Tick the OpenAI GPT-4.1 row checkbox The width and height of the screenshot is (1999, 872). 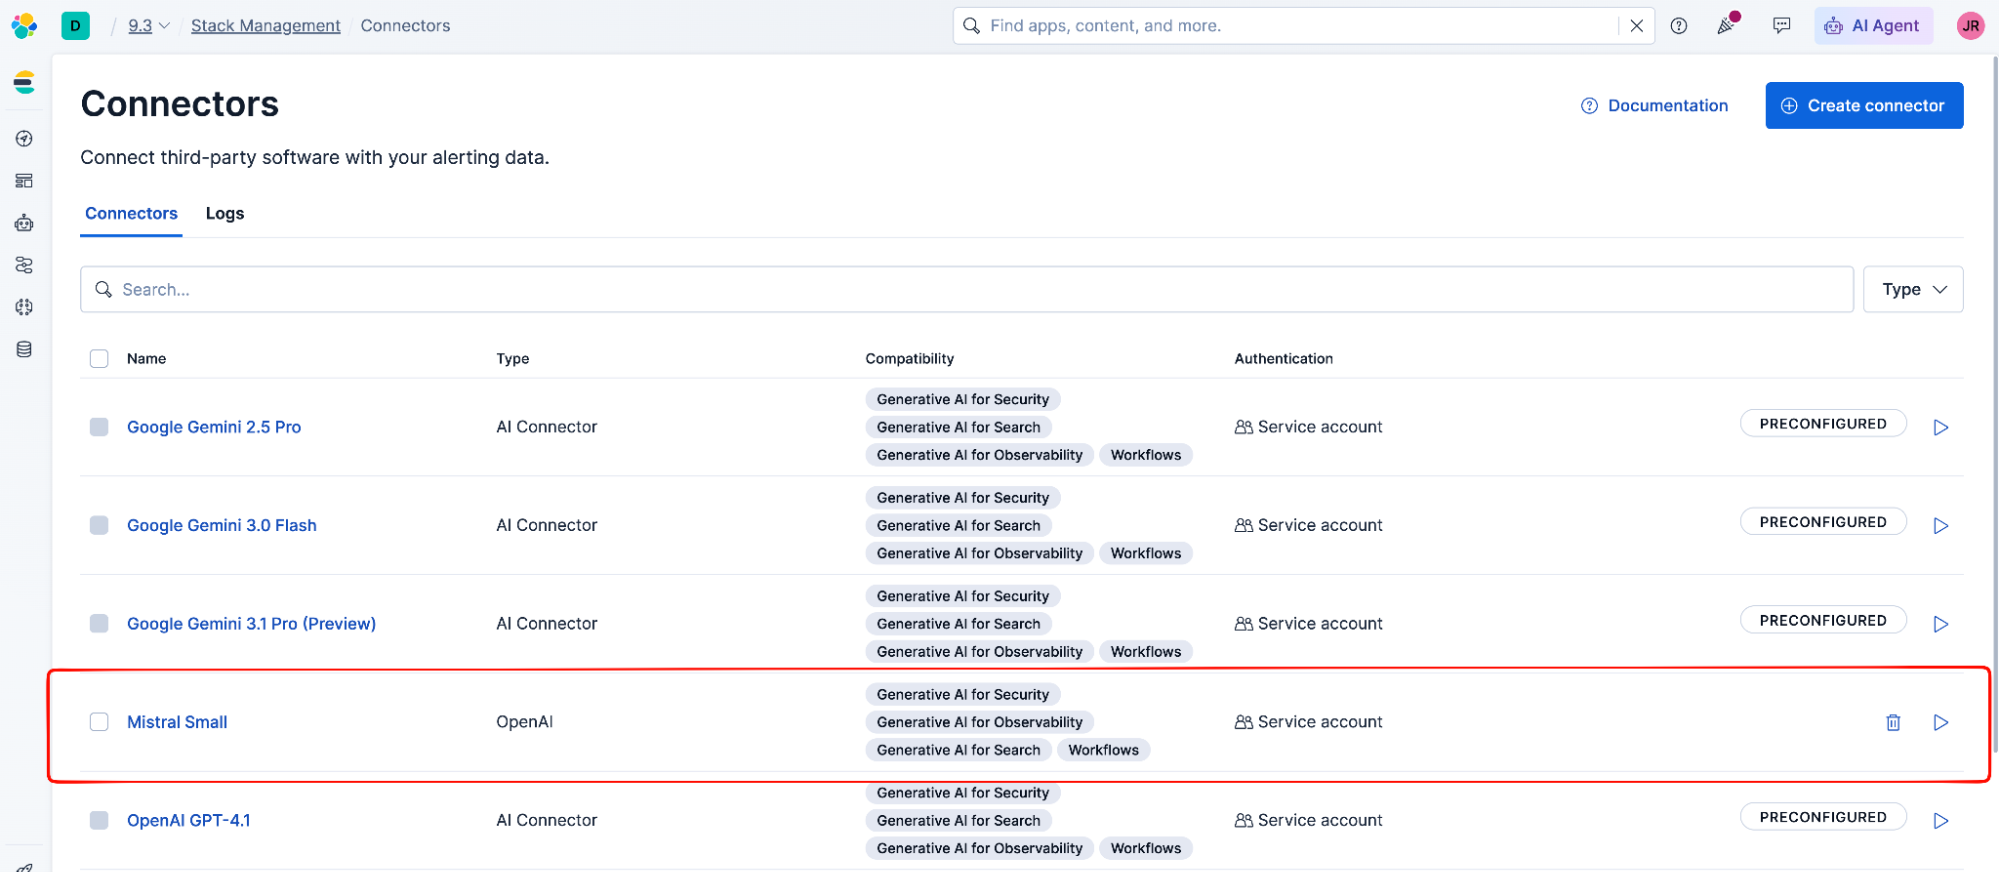tap(99, 820)
